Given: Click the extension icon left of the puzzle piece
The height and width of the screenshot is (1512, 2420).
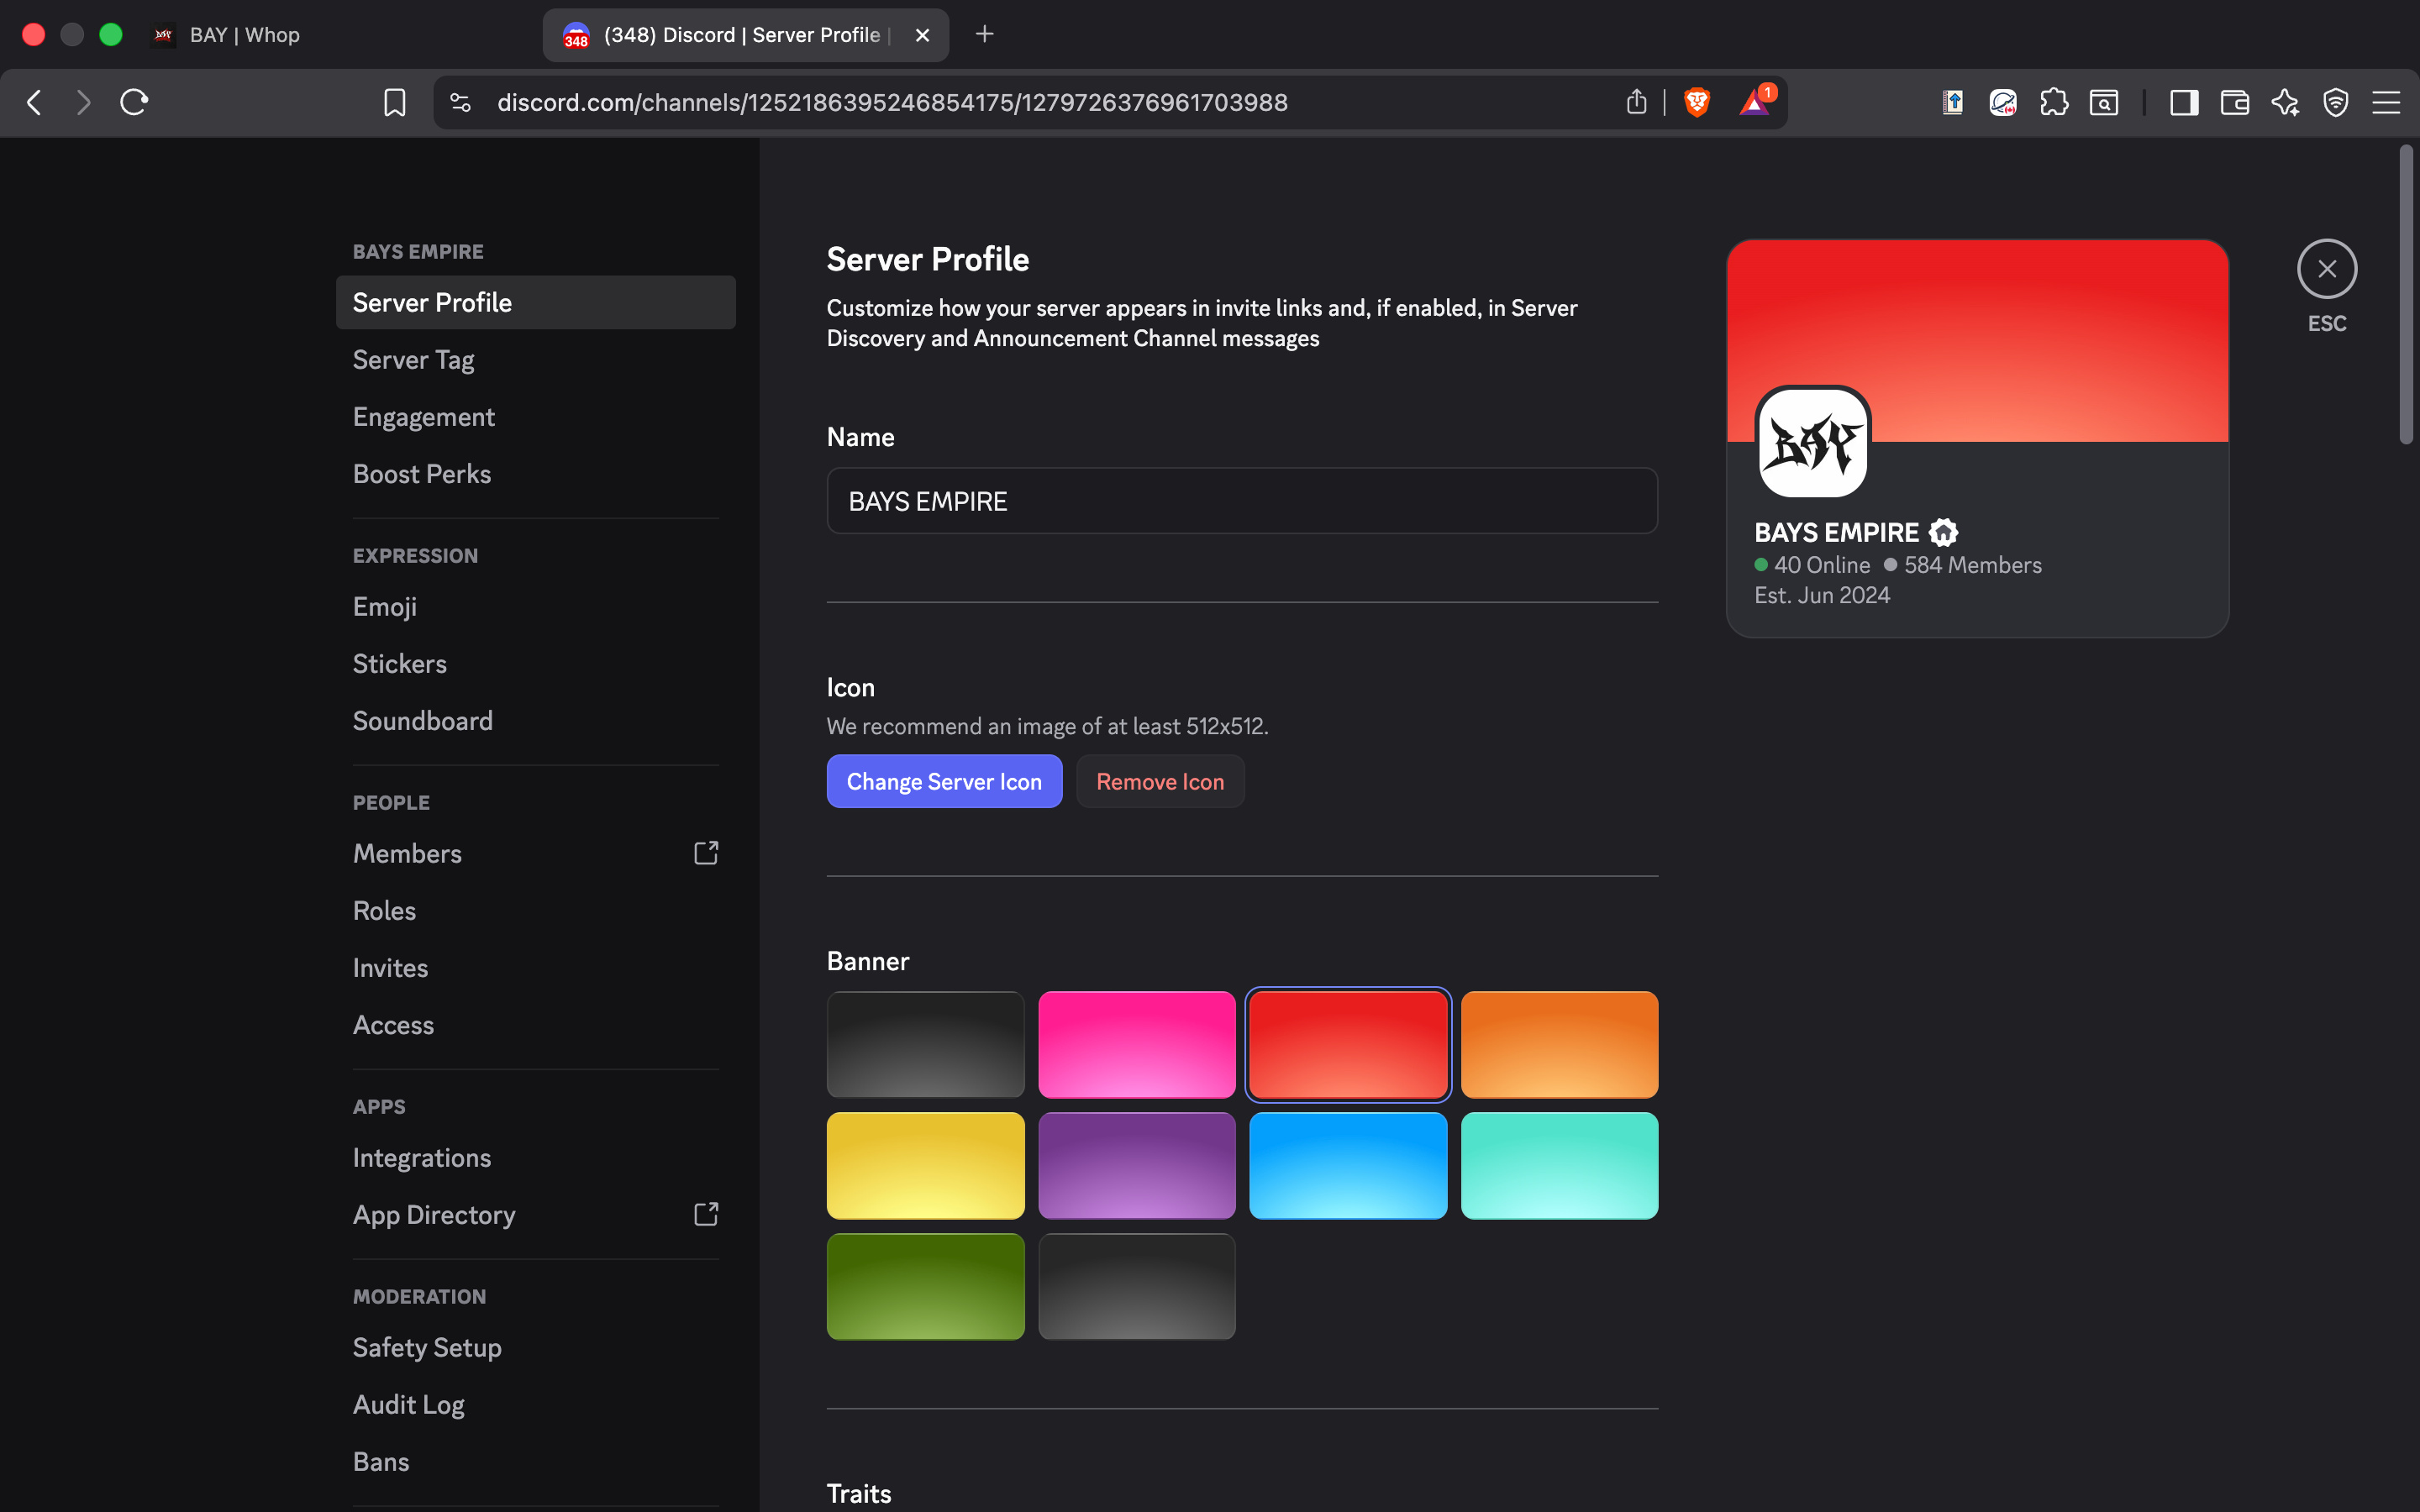Looking at the screenshot, I should tap(2003, 102).
